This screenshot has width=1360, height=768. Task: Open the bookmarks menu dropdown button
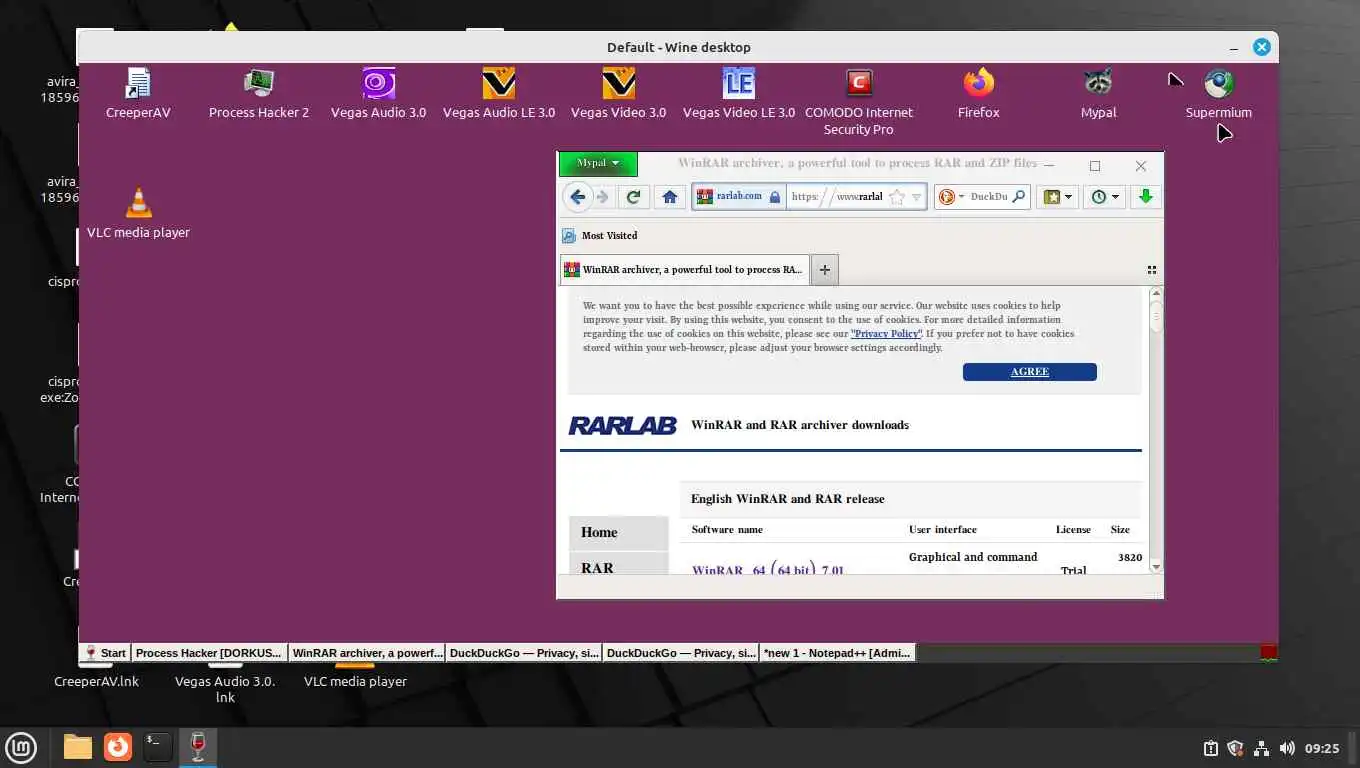(x=1058, y=197)
